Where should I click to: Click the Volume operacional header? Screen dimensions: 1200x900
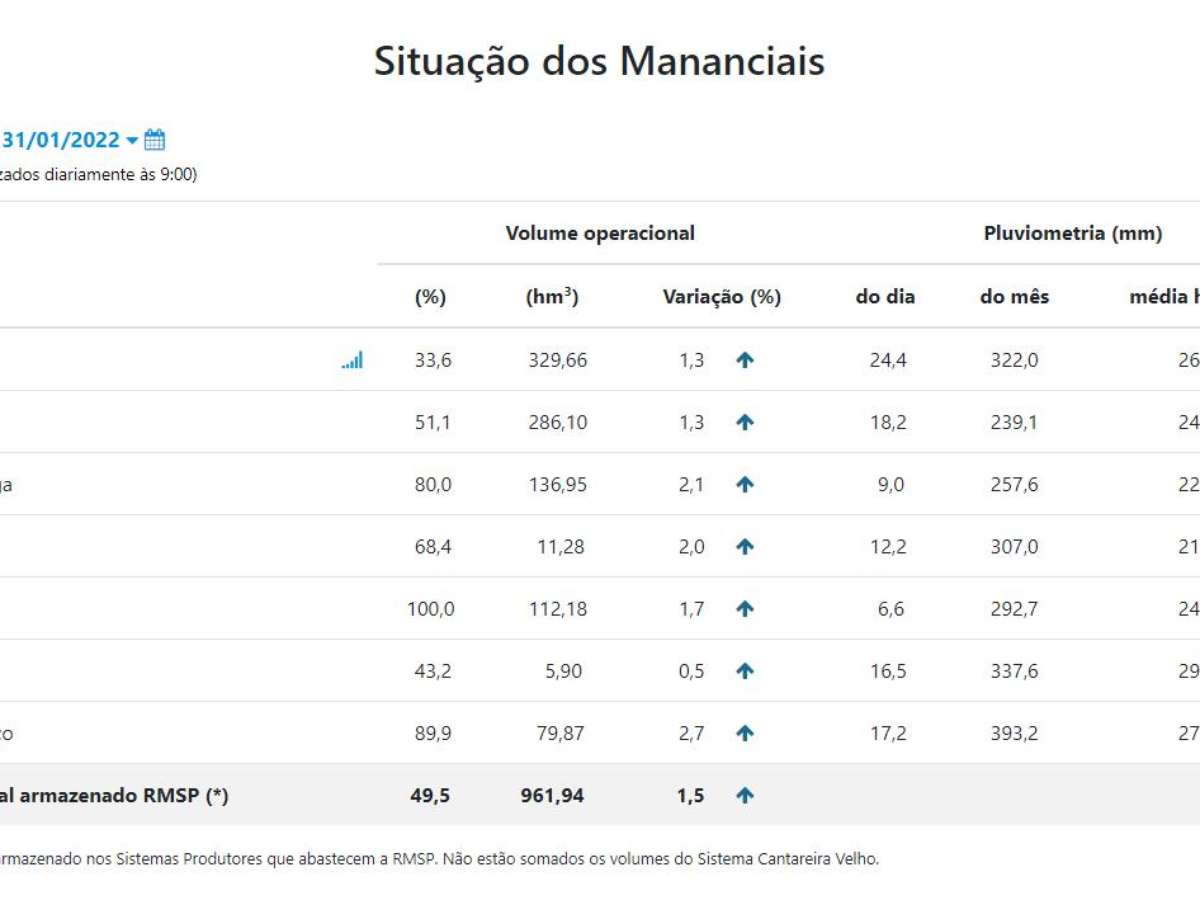600,234
